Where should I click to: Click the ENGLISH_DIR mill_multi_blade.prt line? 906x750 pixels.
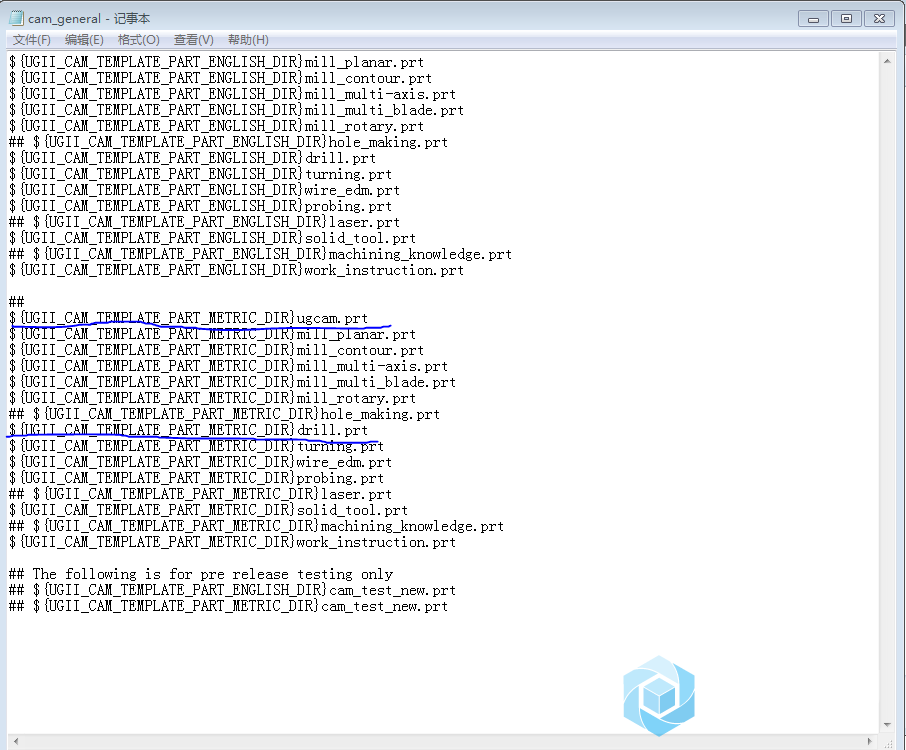(237, 110)
